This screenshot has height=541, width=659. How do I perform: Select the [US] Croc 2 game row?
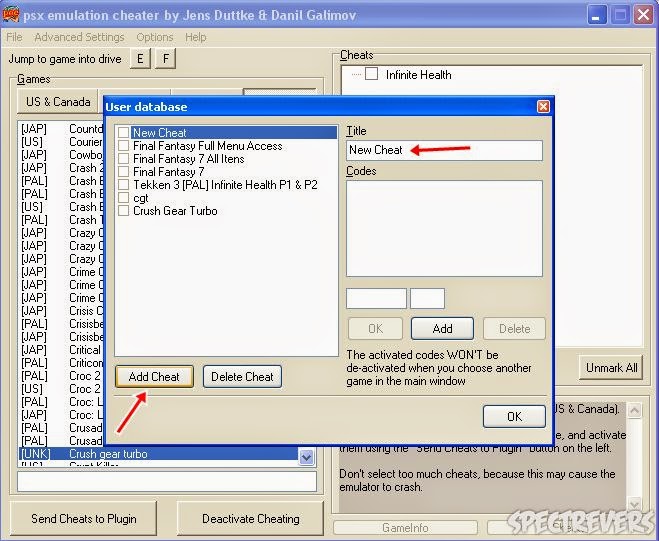pos(61,389)
